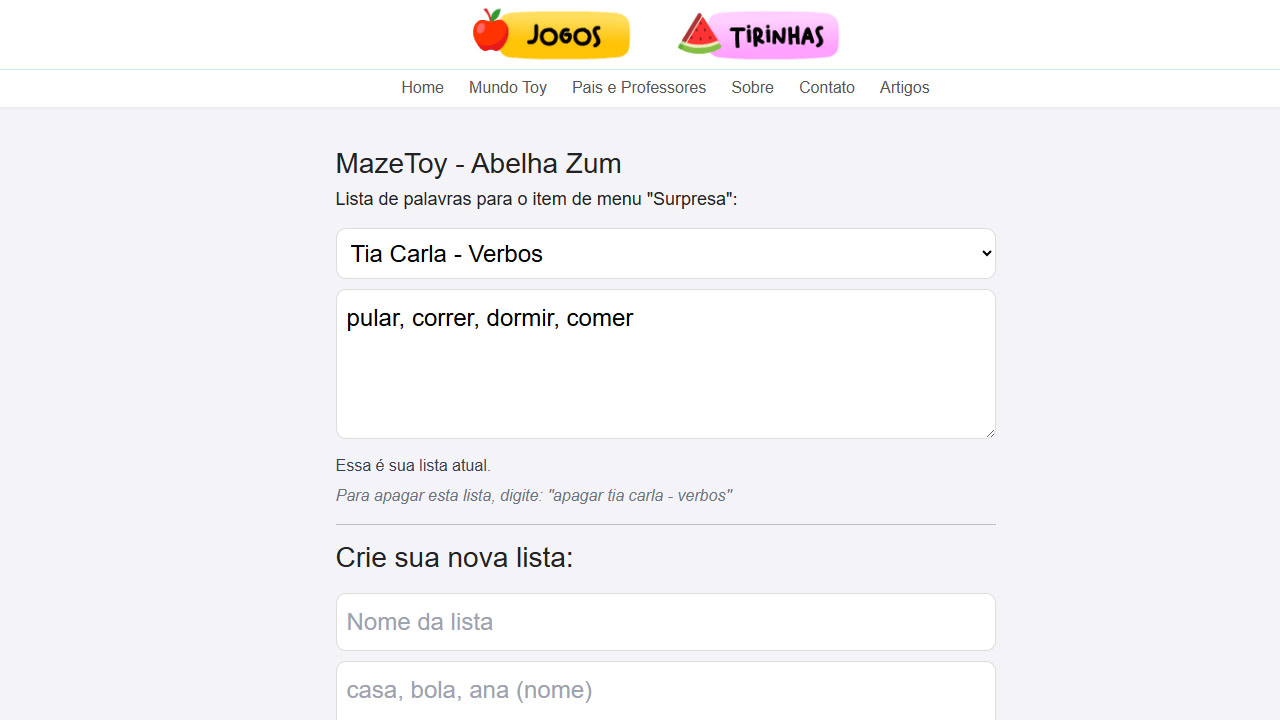Screen dimensions: 1280x720
Task: Click the Para apagar esta lista hint text
Action: pos(534,496)
